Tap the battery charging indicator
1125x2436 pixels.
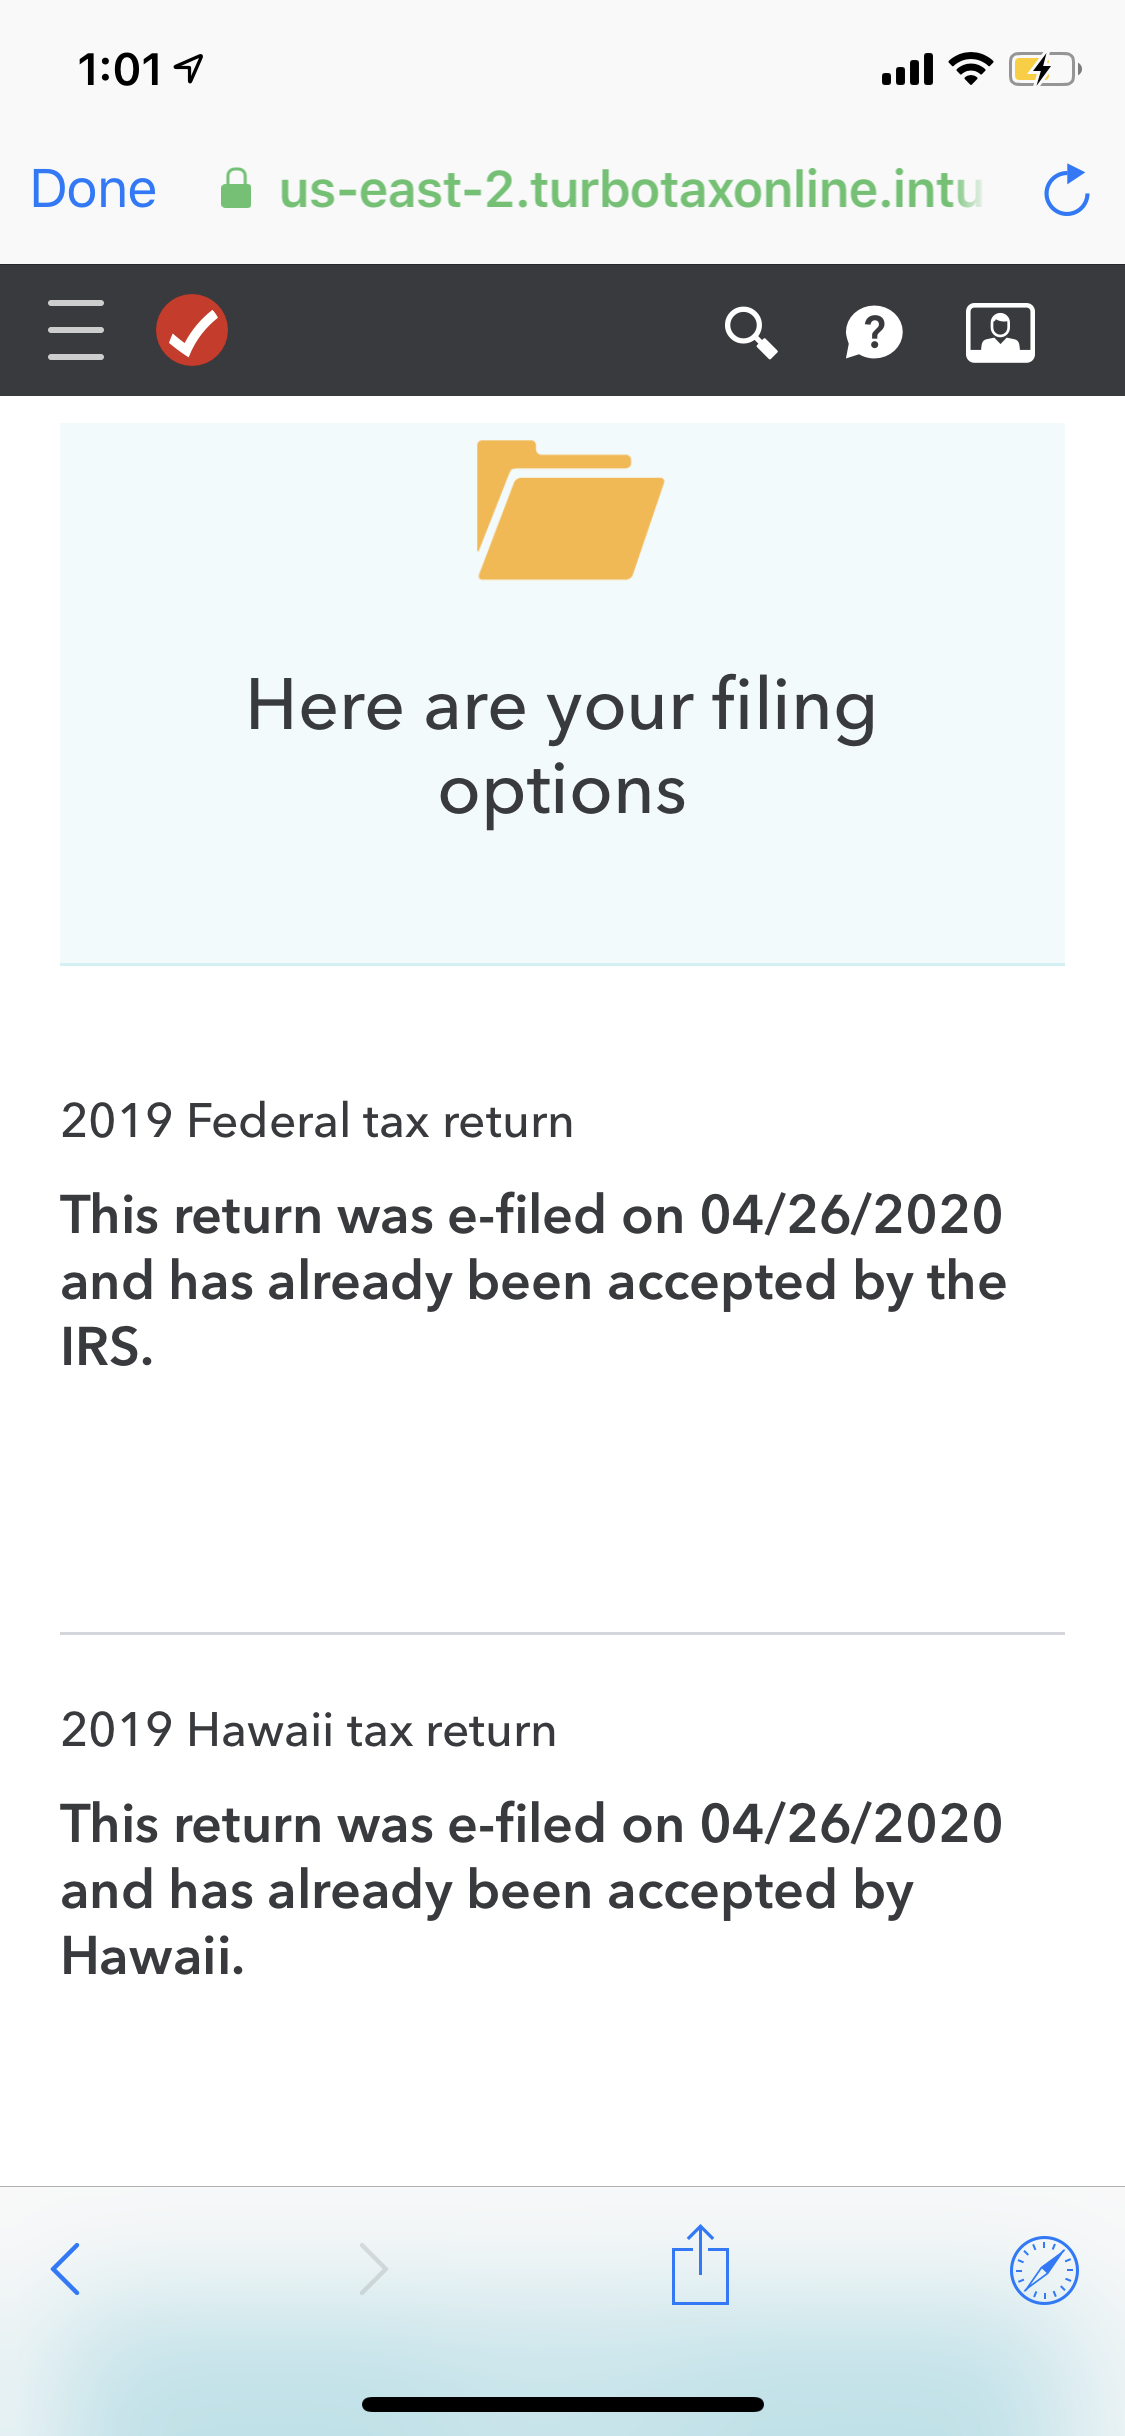point(1044,70)
